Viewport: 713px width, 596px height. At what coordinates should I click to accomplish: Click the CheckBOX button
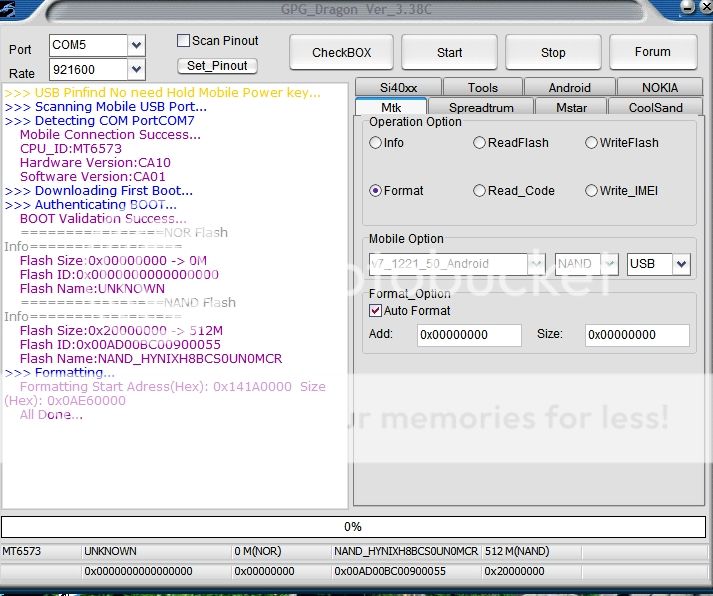click(x=341, y=53)
